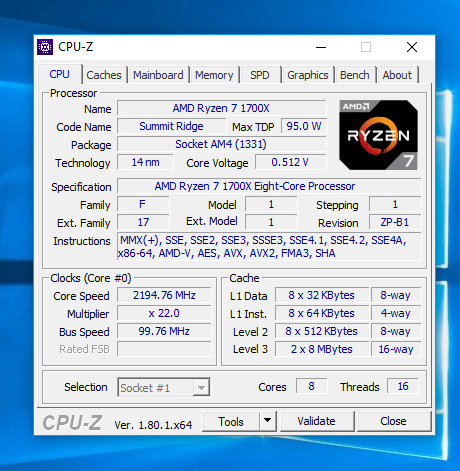The height and width of the screenshot is (471, 460).
Task: Open the Mainboard tab
Action: pos(158,75)
